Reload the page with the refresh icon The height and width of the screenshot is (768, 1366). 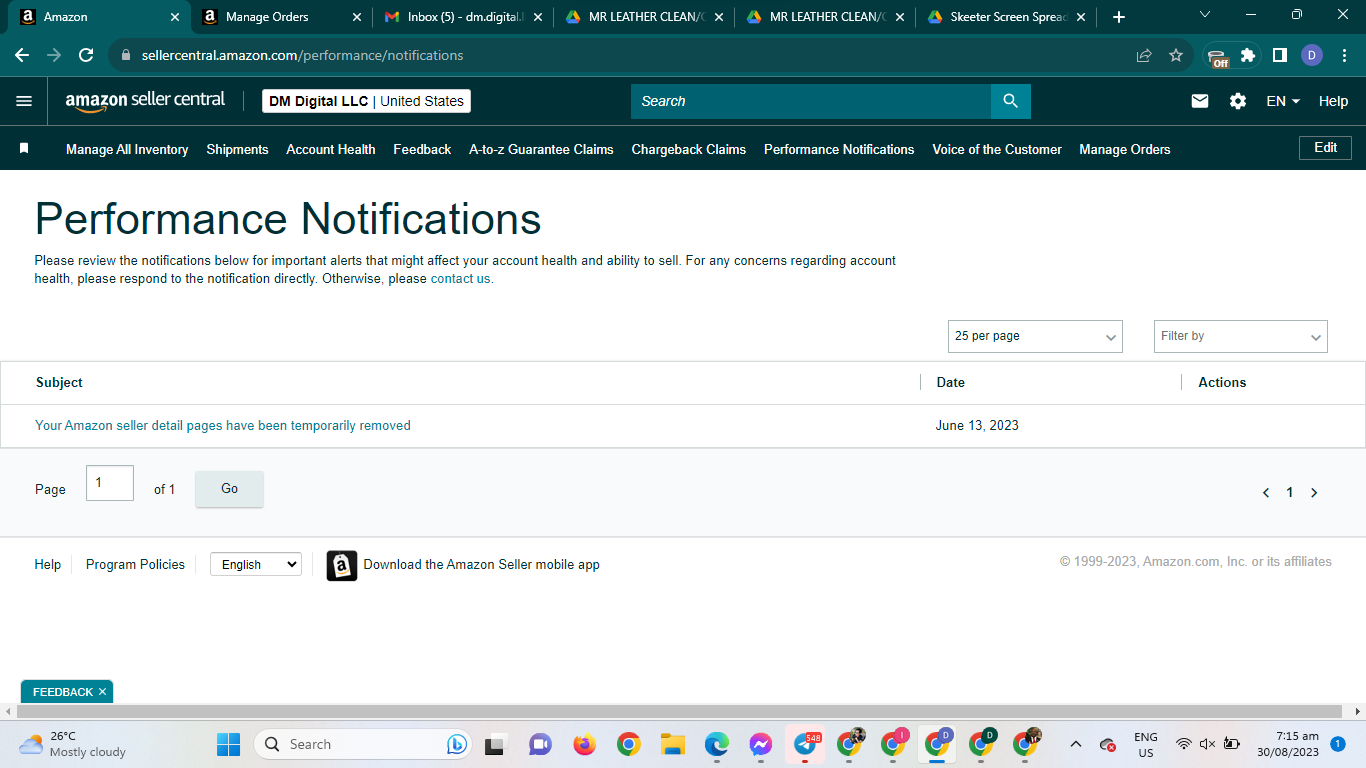pyautogui.click(x=86, y=55)
